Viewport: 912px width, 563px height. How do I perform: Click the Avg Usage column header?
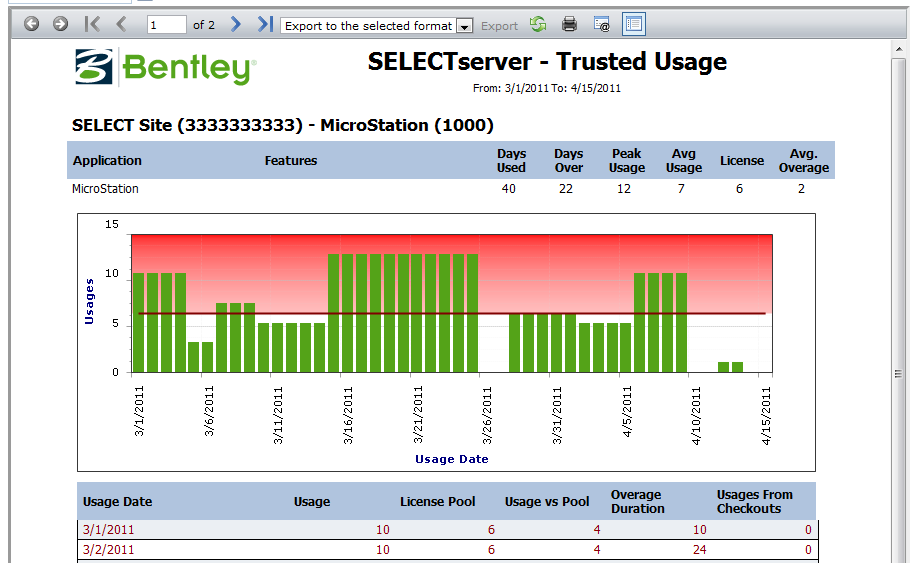pyautogui.click(x=683, y=161)
